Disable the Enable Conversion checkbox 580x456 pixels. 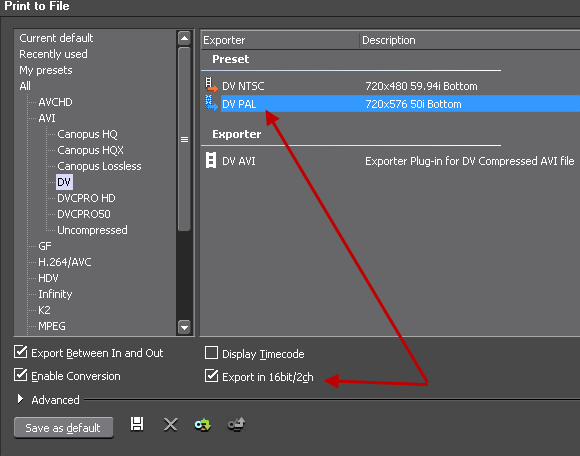[x=21, y=375]
